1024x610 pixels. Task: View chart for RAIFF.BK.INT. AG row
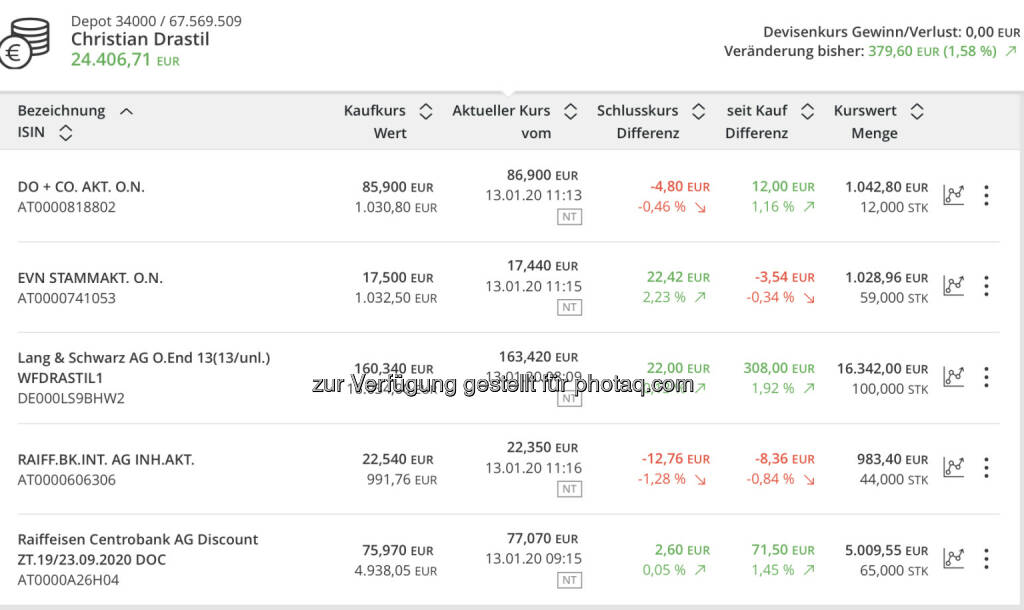[x=954, y=468]
